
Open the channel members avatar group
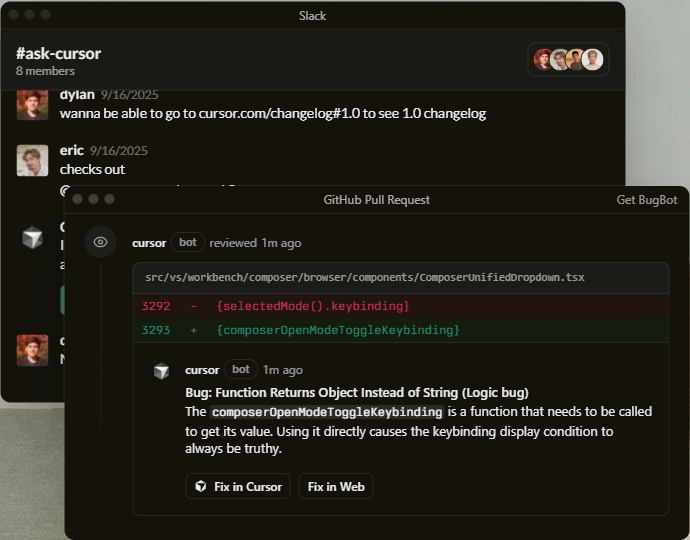click(x=568, y=60)
